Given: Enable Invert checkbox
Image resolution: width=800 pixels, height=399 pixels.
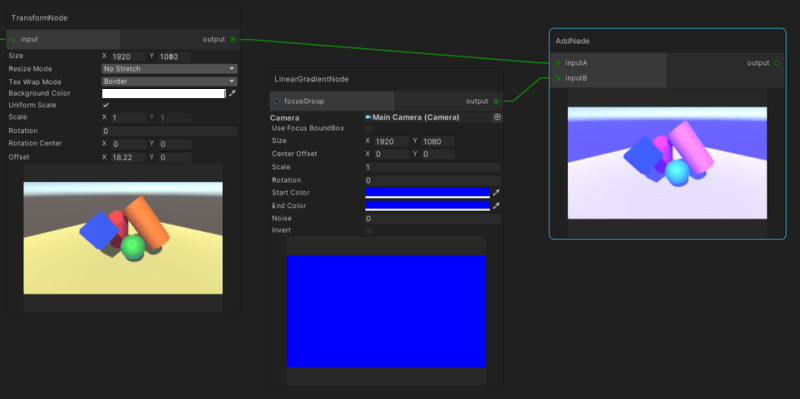Looking at the screenshot, I should pyautogui.click(x=369, y=231).
